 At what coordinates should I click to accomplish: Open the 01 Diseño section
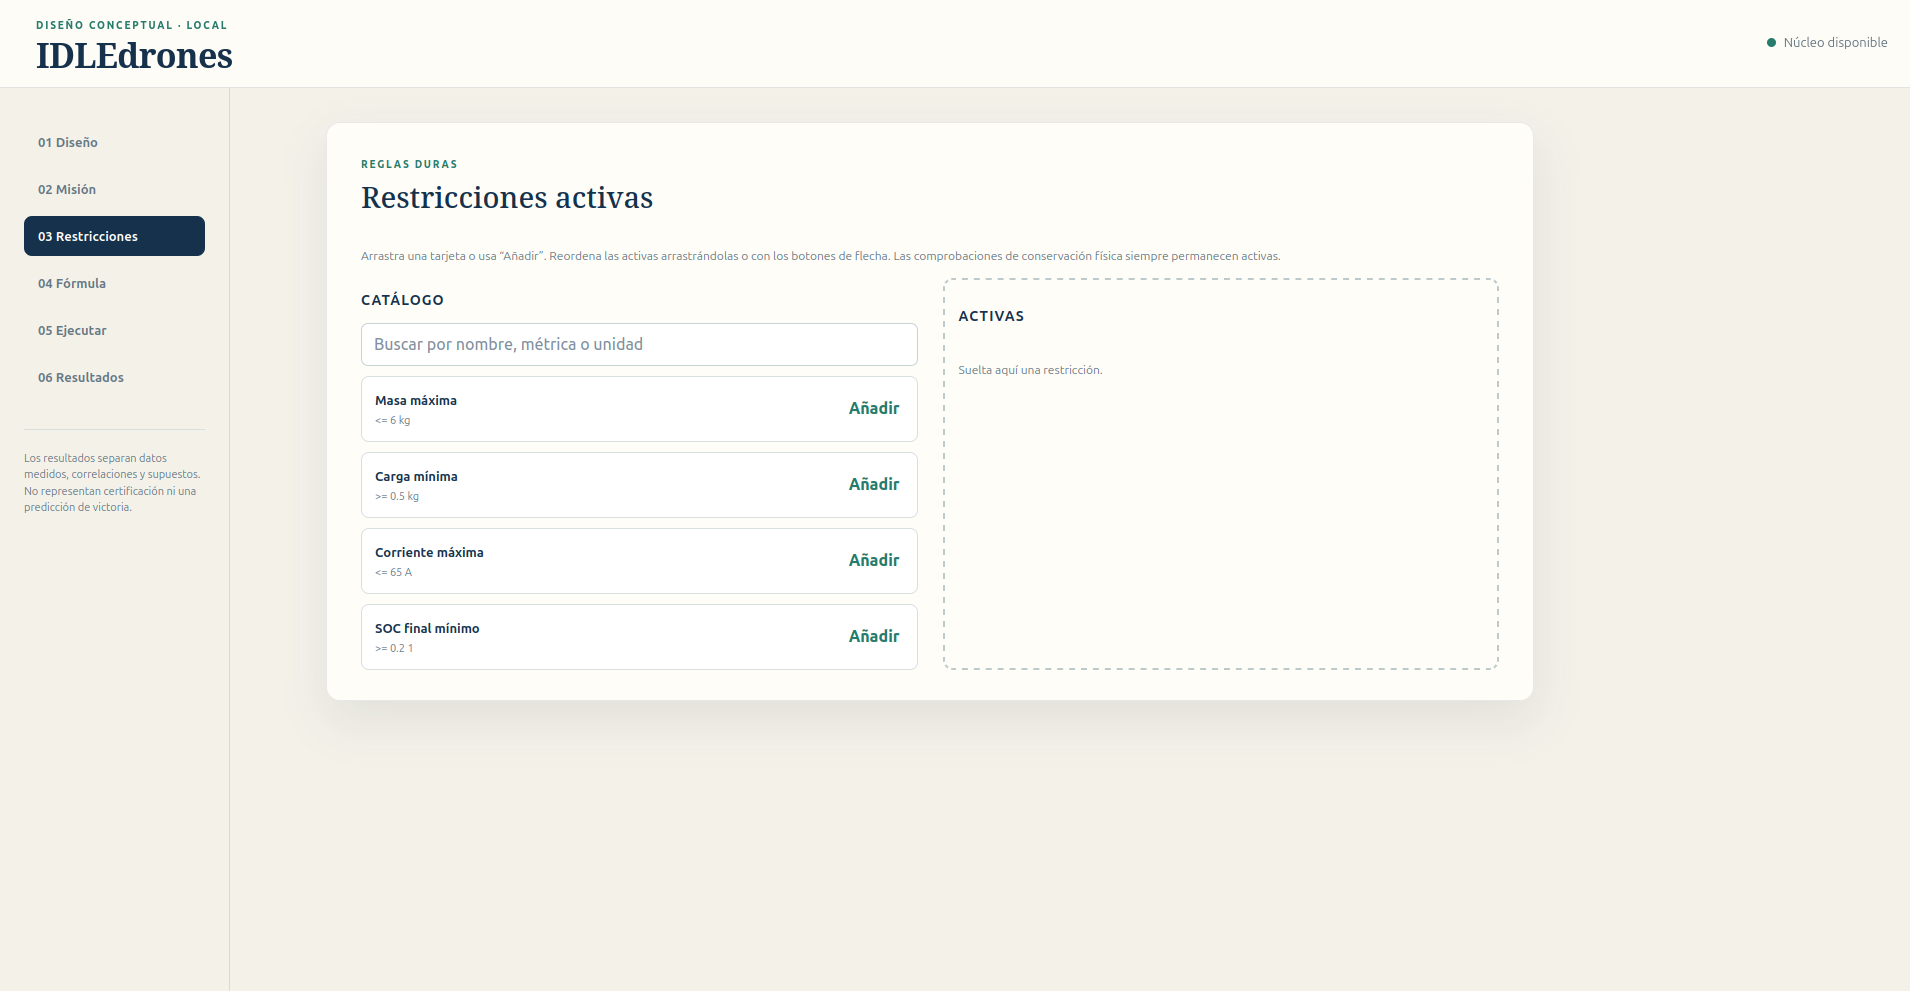click(x=114, y=142)
